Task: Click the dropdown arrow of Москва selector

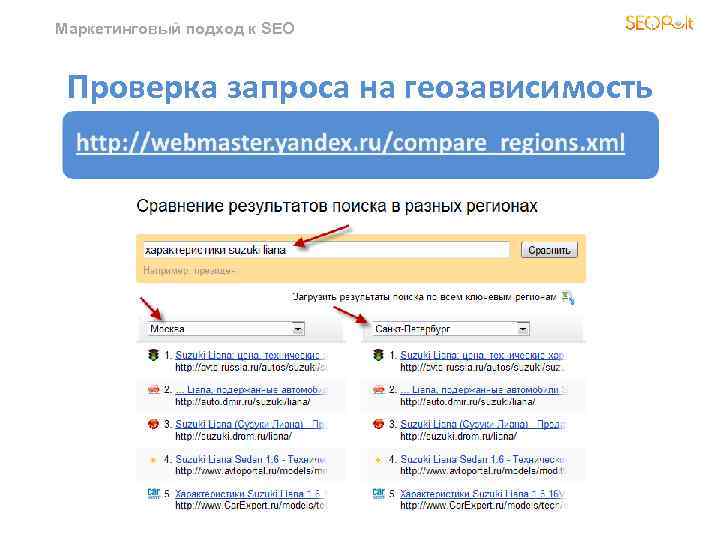Action: 298,329
